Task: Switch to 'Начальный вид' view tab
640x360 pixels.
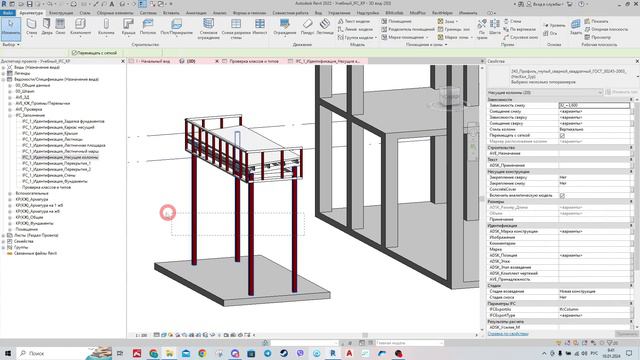Action: coord(153,61)
